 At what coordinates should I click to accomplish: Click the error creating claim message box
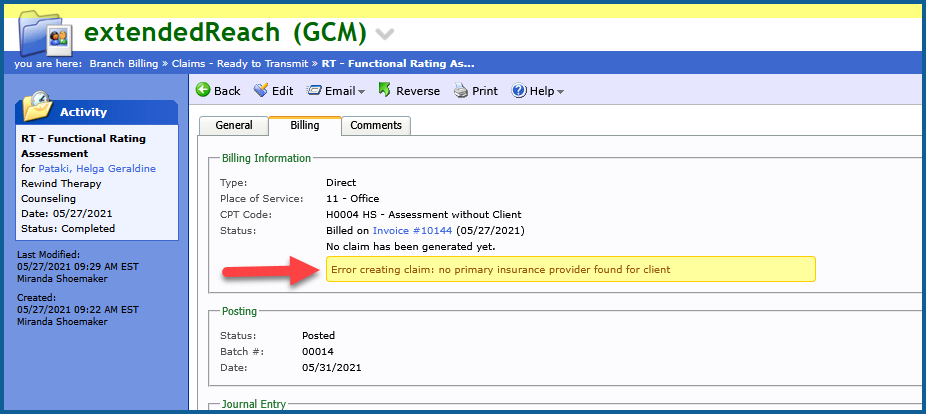coord(570,269)
